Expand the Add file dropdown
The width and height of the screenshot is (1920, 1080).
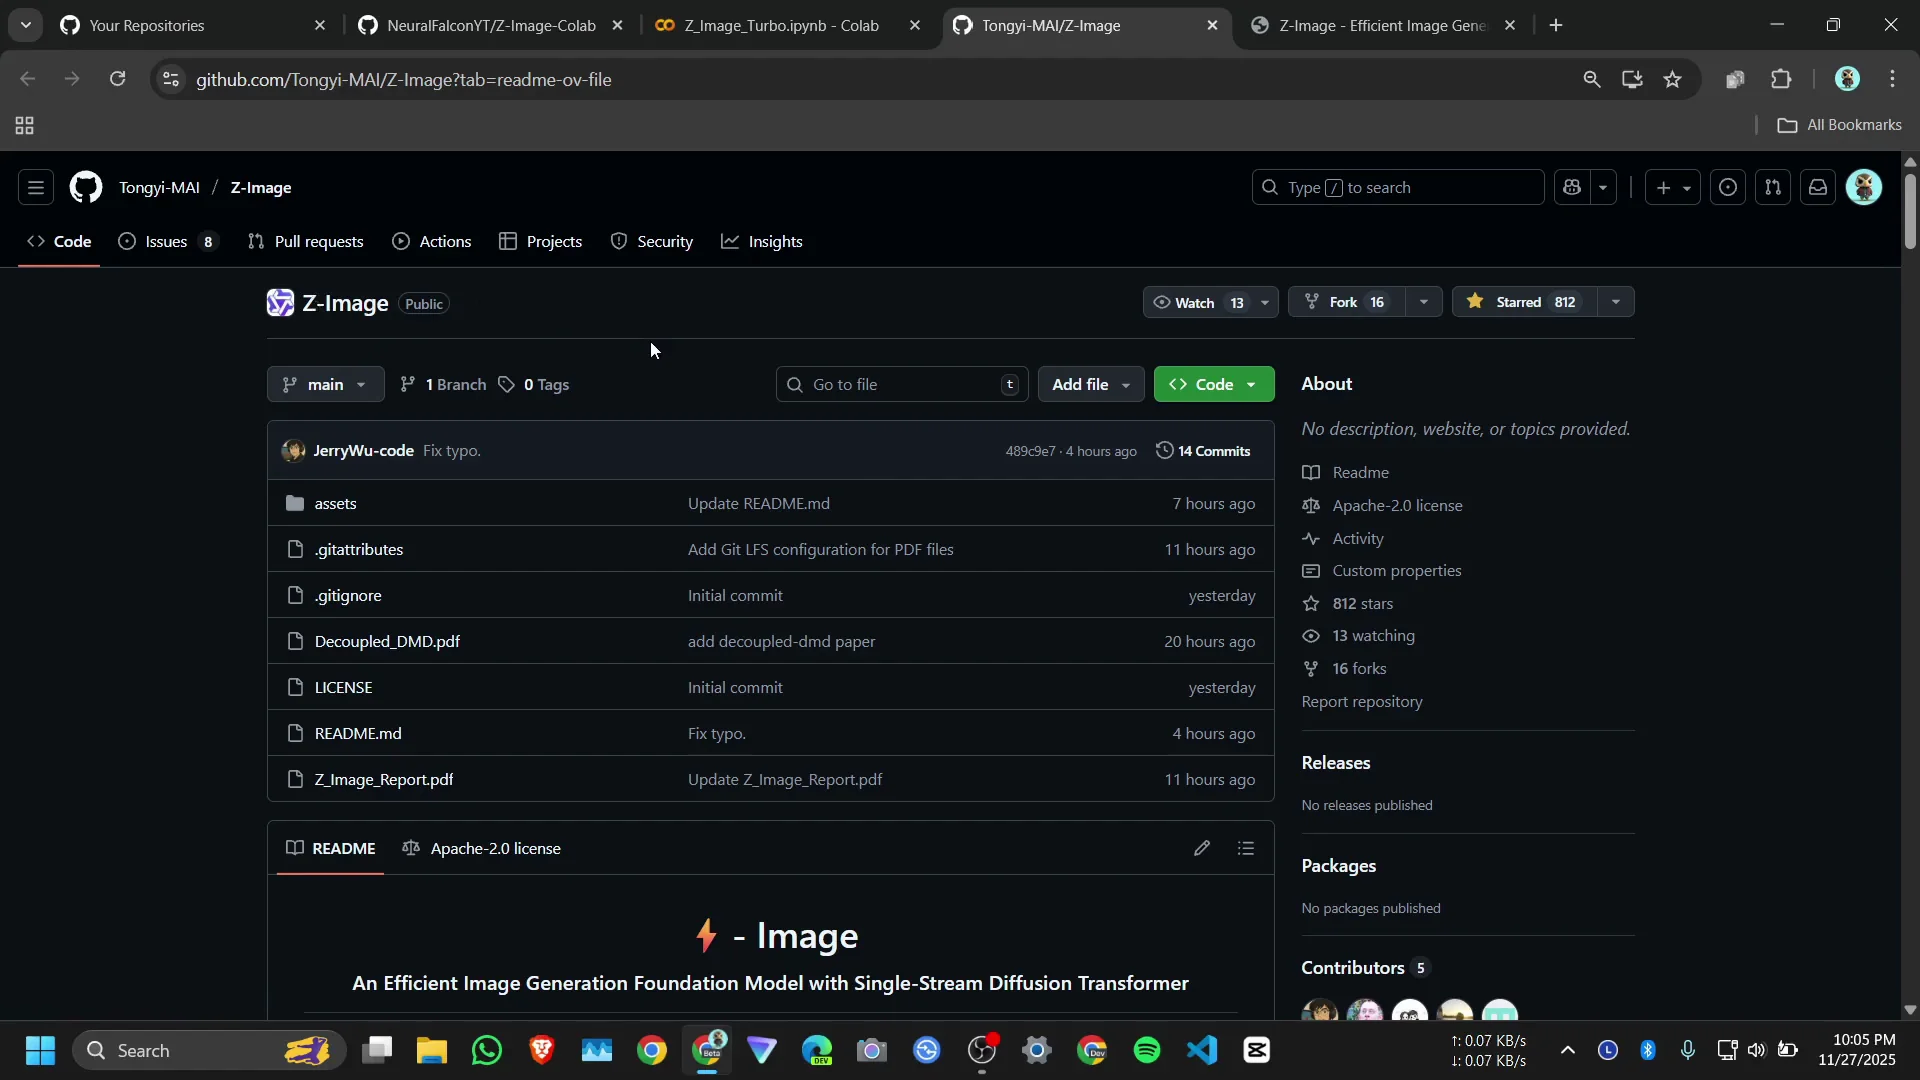pos(1090,385)
